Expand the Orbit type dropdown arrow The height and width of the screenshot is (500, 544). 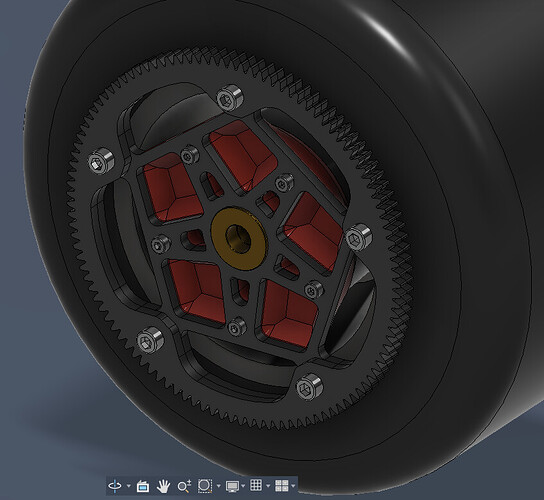tap(128, 486)
